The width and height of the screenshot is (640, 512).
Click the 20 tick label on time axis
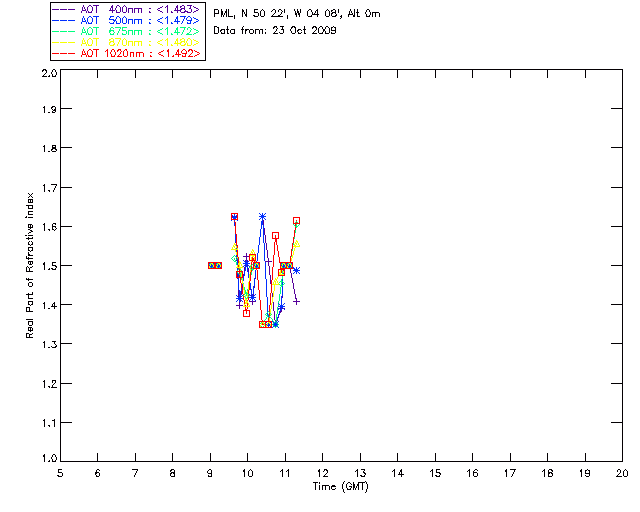(x=622, y=473)
